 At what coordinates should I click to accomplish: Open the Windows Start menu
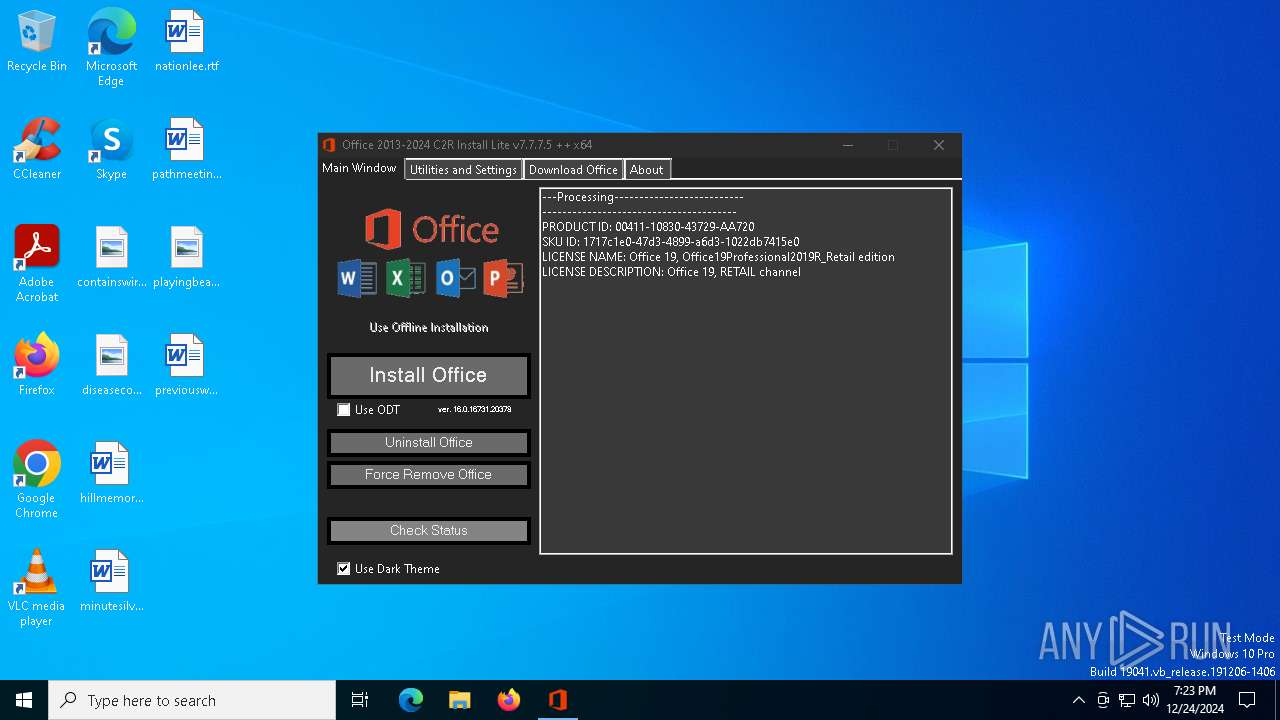(24, 700)
